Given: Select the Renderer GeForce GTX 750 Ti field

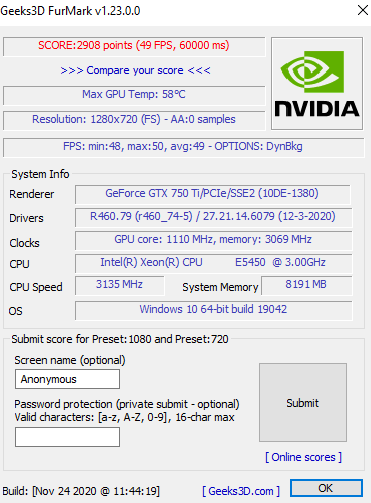Looking at the screenshot, I should coord(213,194).
